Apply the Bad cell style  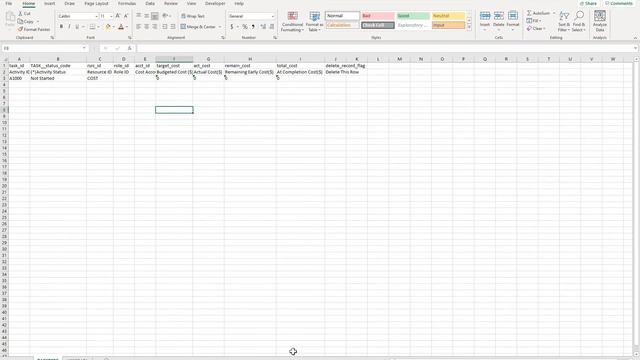378,16
